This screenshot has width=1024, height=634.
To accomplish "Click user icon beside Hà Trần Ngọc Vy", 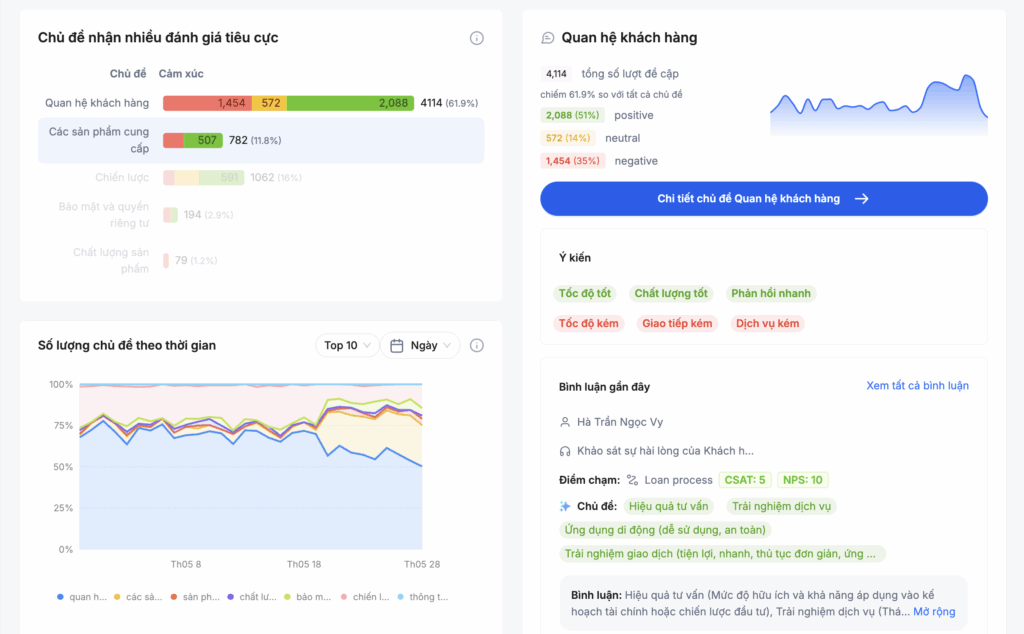I will pos(565,422).
